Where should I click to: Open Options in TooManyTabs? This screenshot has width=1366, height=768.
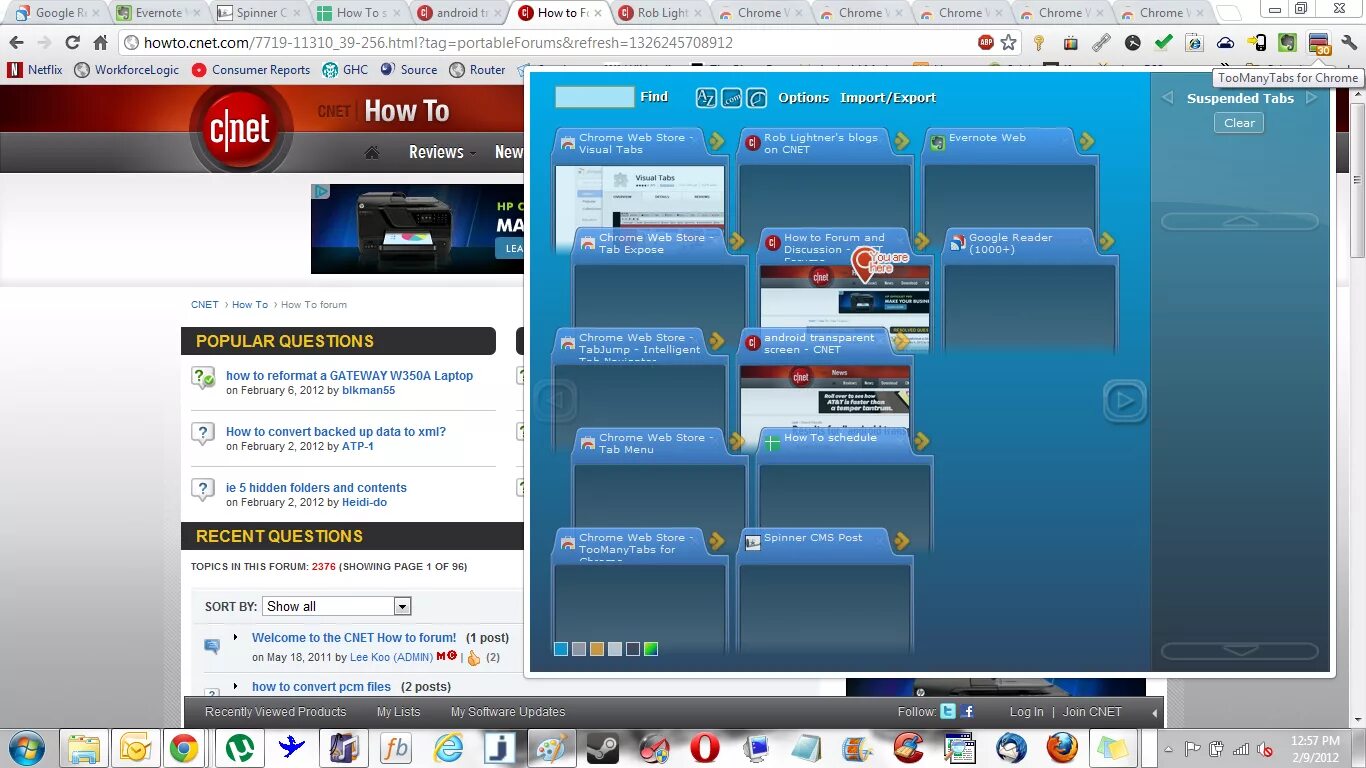804,97
